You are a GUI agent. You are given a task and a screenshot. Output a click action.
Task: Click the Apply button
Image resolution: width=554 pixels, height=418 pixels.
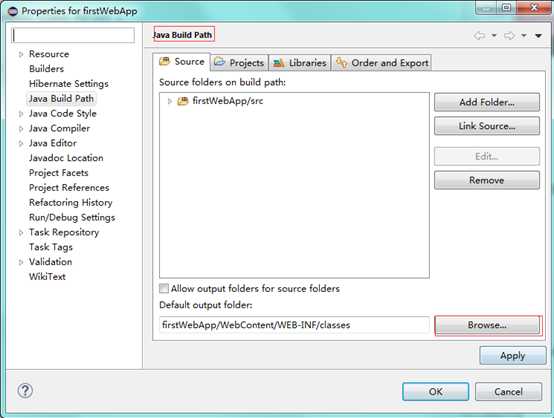[x=513, y=355]
